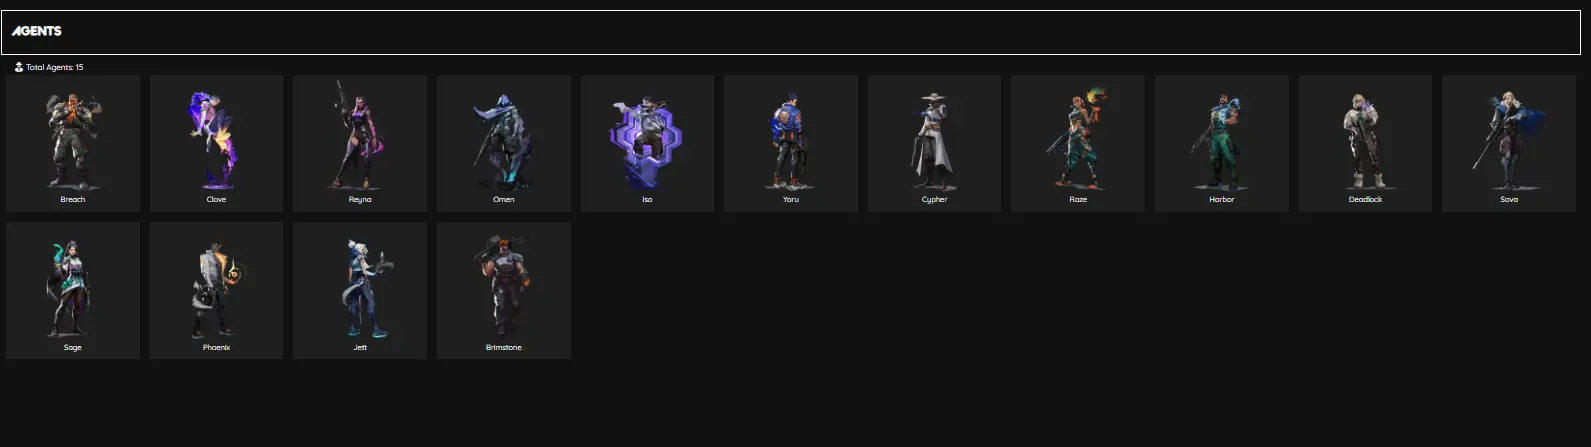The width and height of the screenshot is (1591, 447).
Task: Open the Clove agent card
Action: click(x=216, y=143)
